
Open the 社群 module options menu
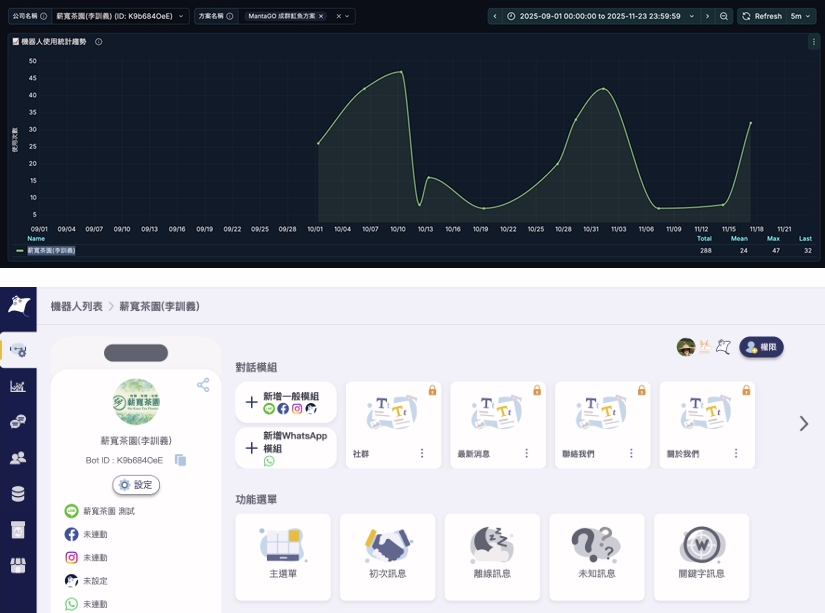point(422,453)
